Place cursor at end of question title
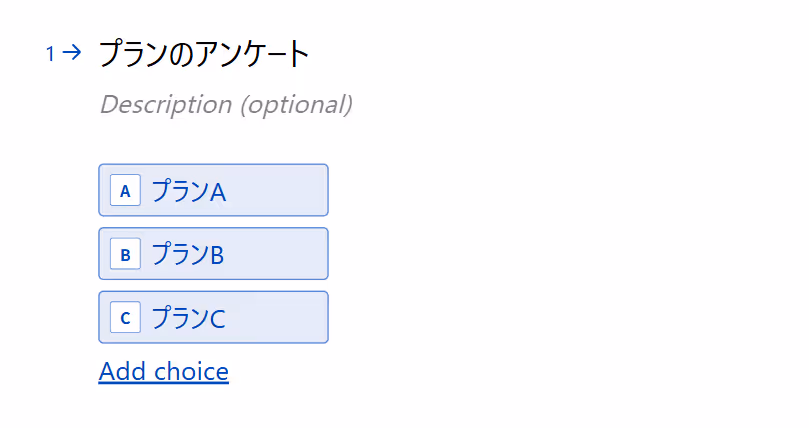The height and width of the screenshot is (428, 809). pos(309,54)
